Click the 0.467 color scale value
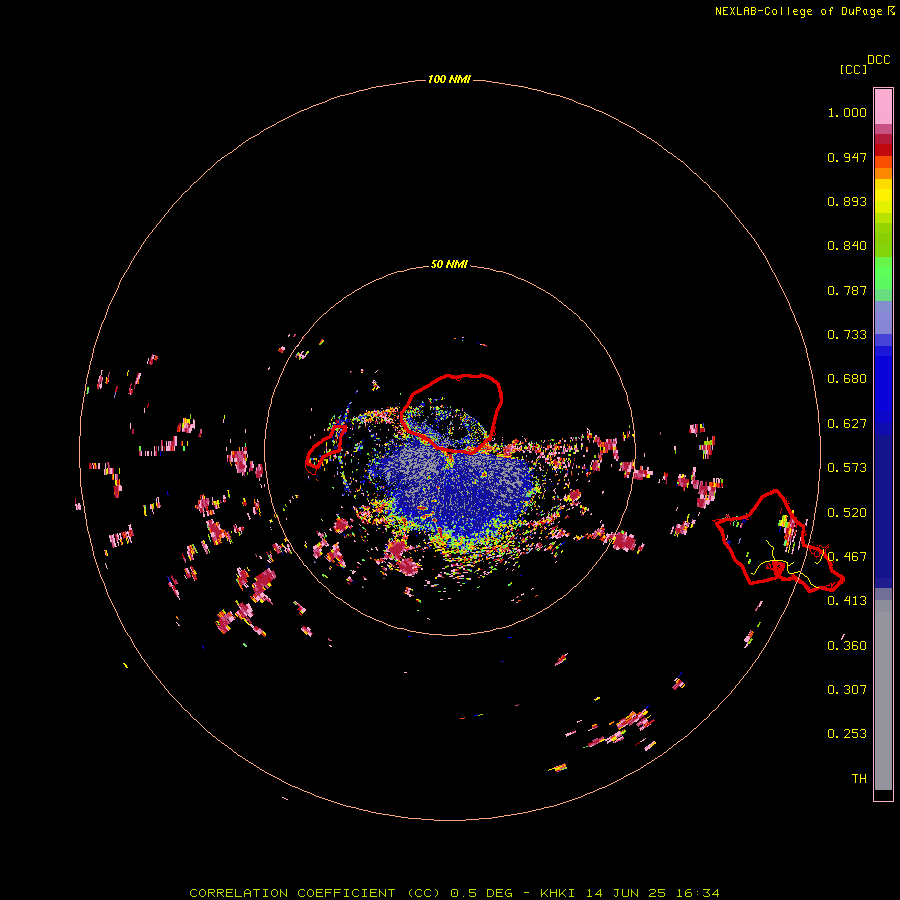This screenshot has width=900, height=900. click(x=847, y=557)
